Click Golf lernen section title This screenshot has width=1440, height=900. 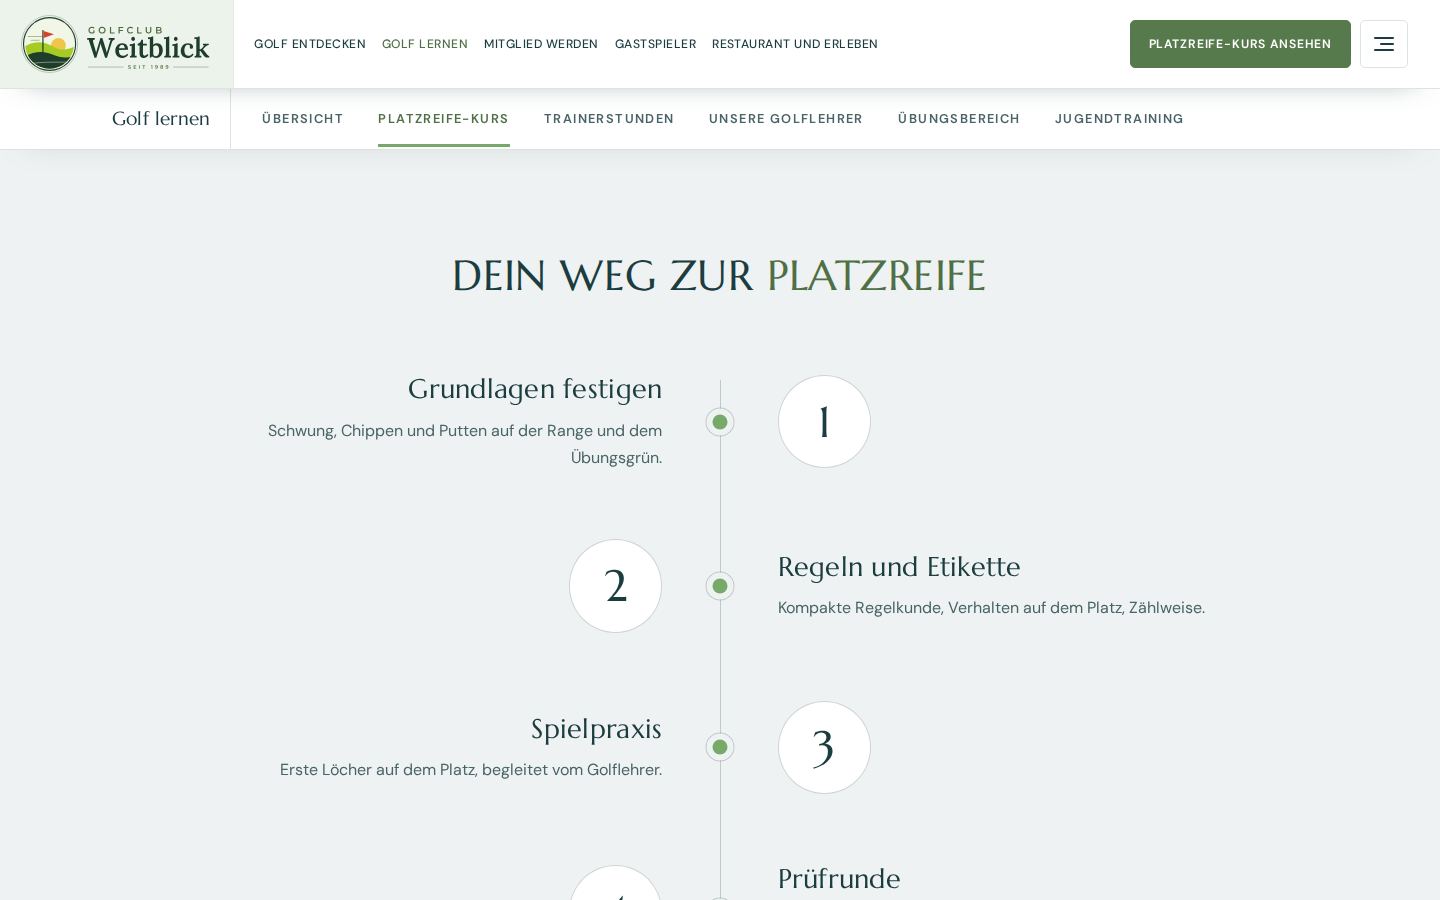[161, 118]
